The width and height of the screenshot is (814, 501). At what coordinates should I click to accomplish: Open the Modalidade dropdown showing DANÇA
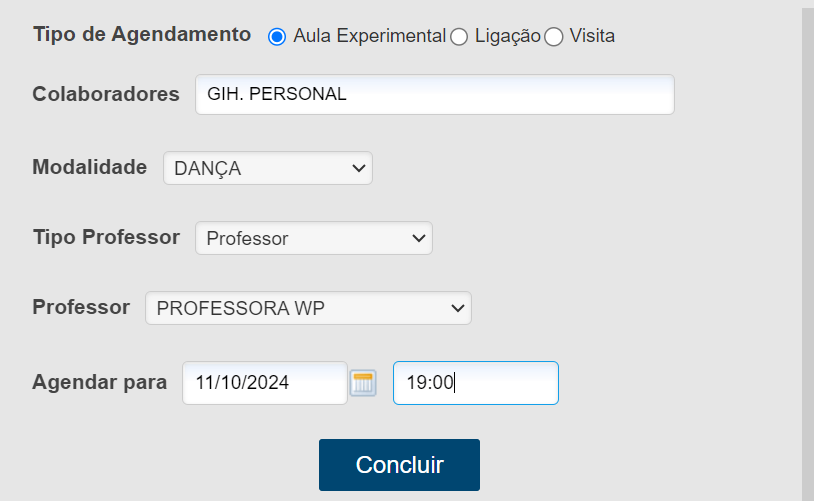click(268, 168)
